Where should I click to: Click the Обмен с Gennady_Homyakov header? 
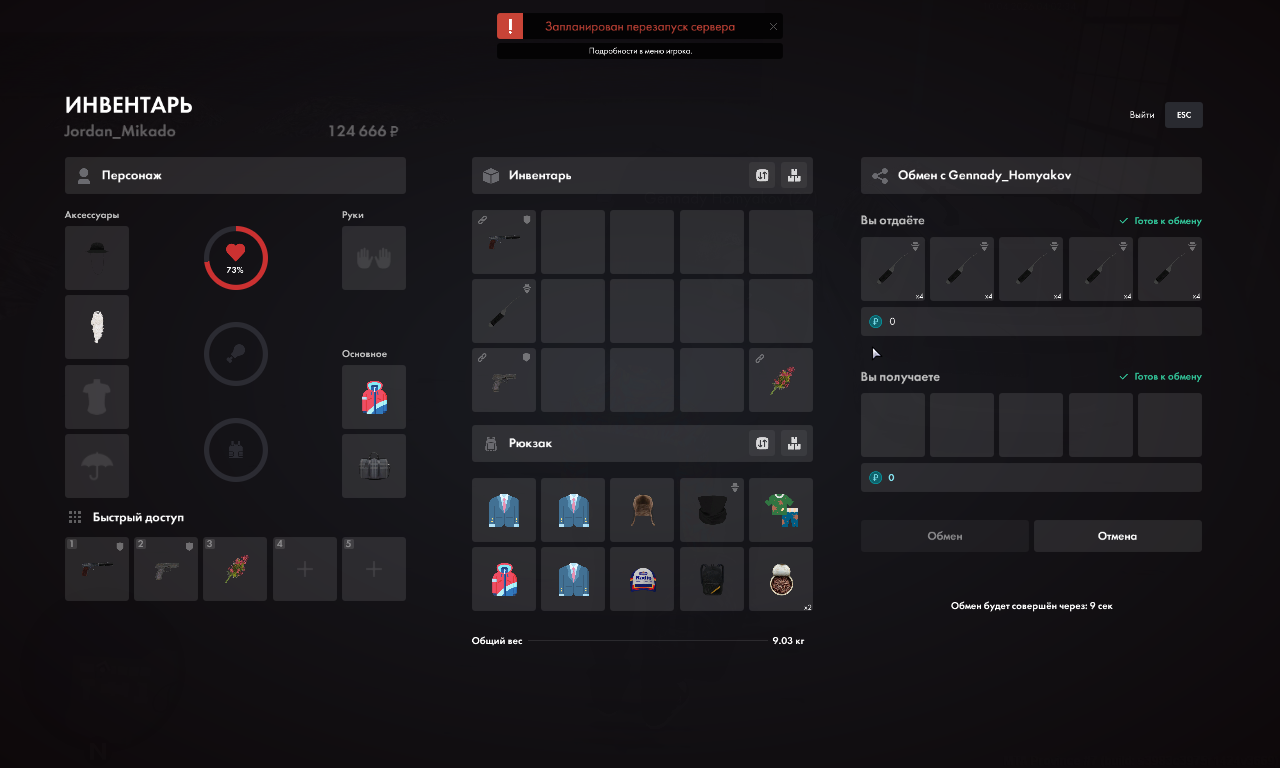click(x=1031, y=175)
